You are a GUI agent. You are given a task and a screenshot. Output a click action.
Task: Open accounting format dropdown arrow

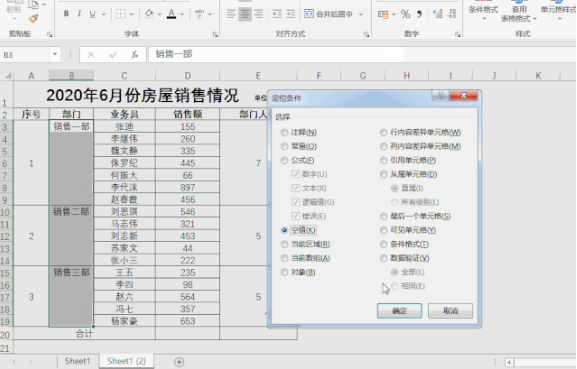[393, 14]
